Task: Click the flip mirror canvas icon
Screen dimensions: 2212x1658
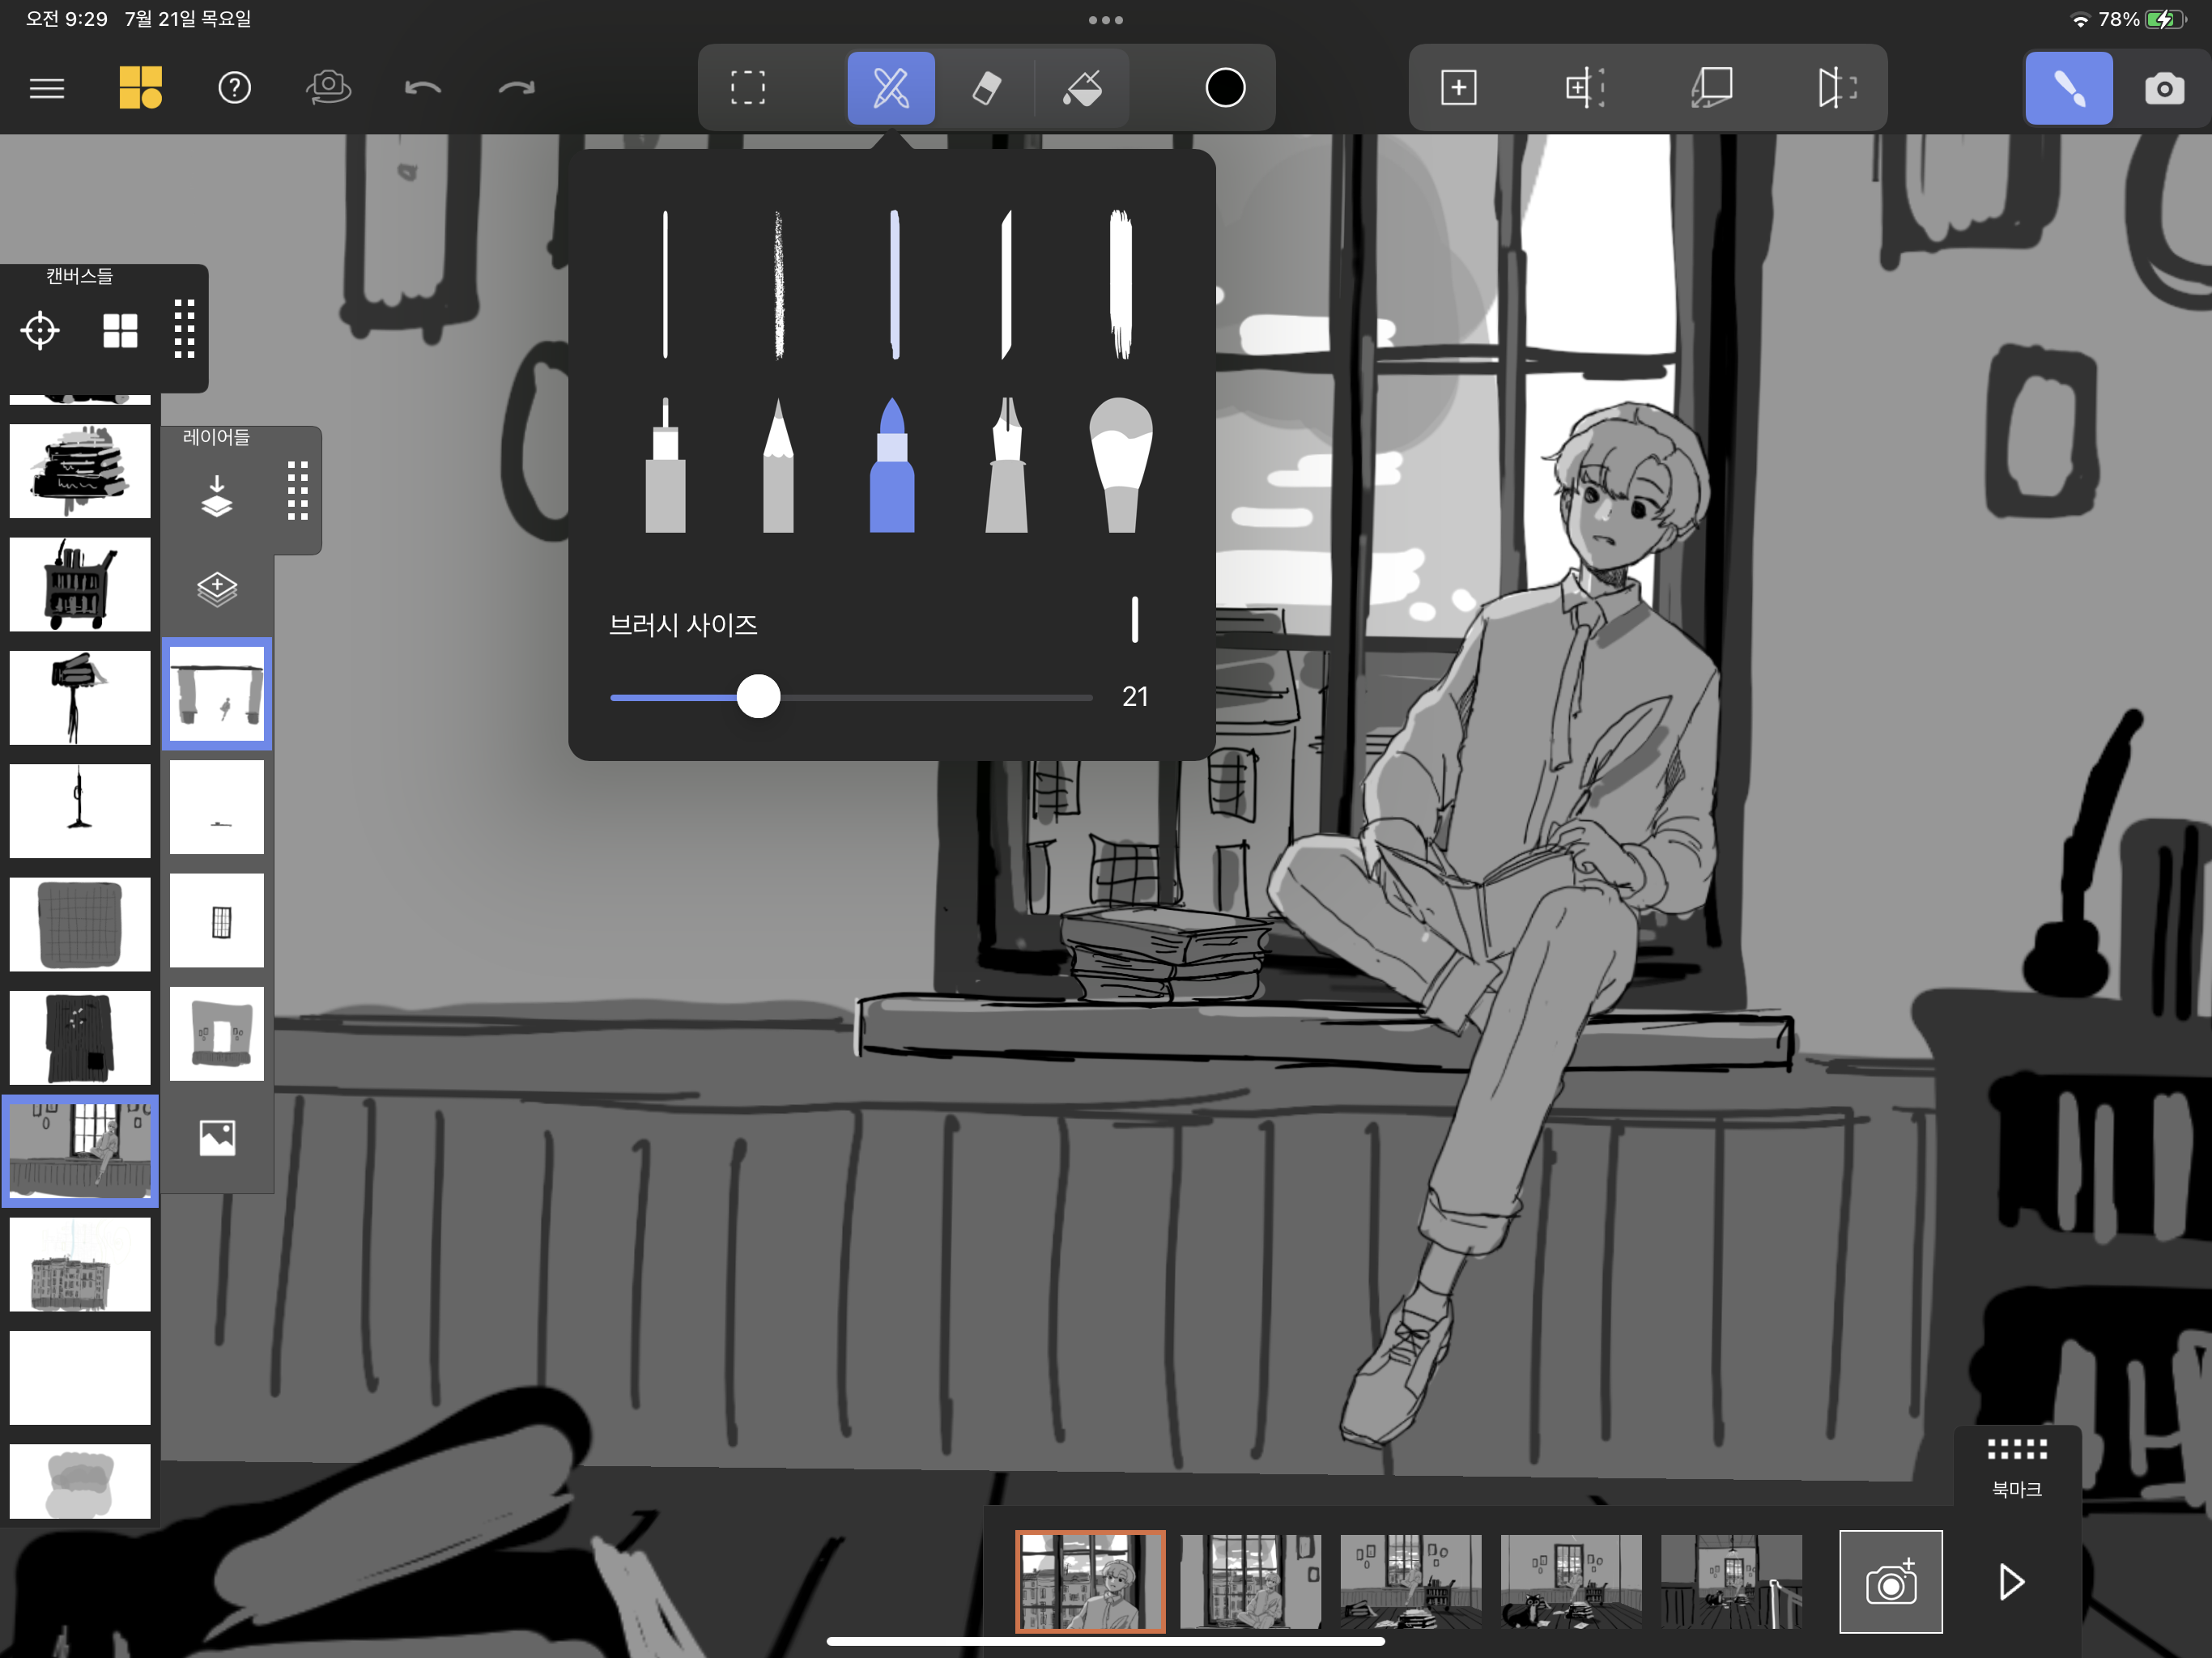Action: point(1837,88)
